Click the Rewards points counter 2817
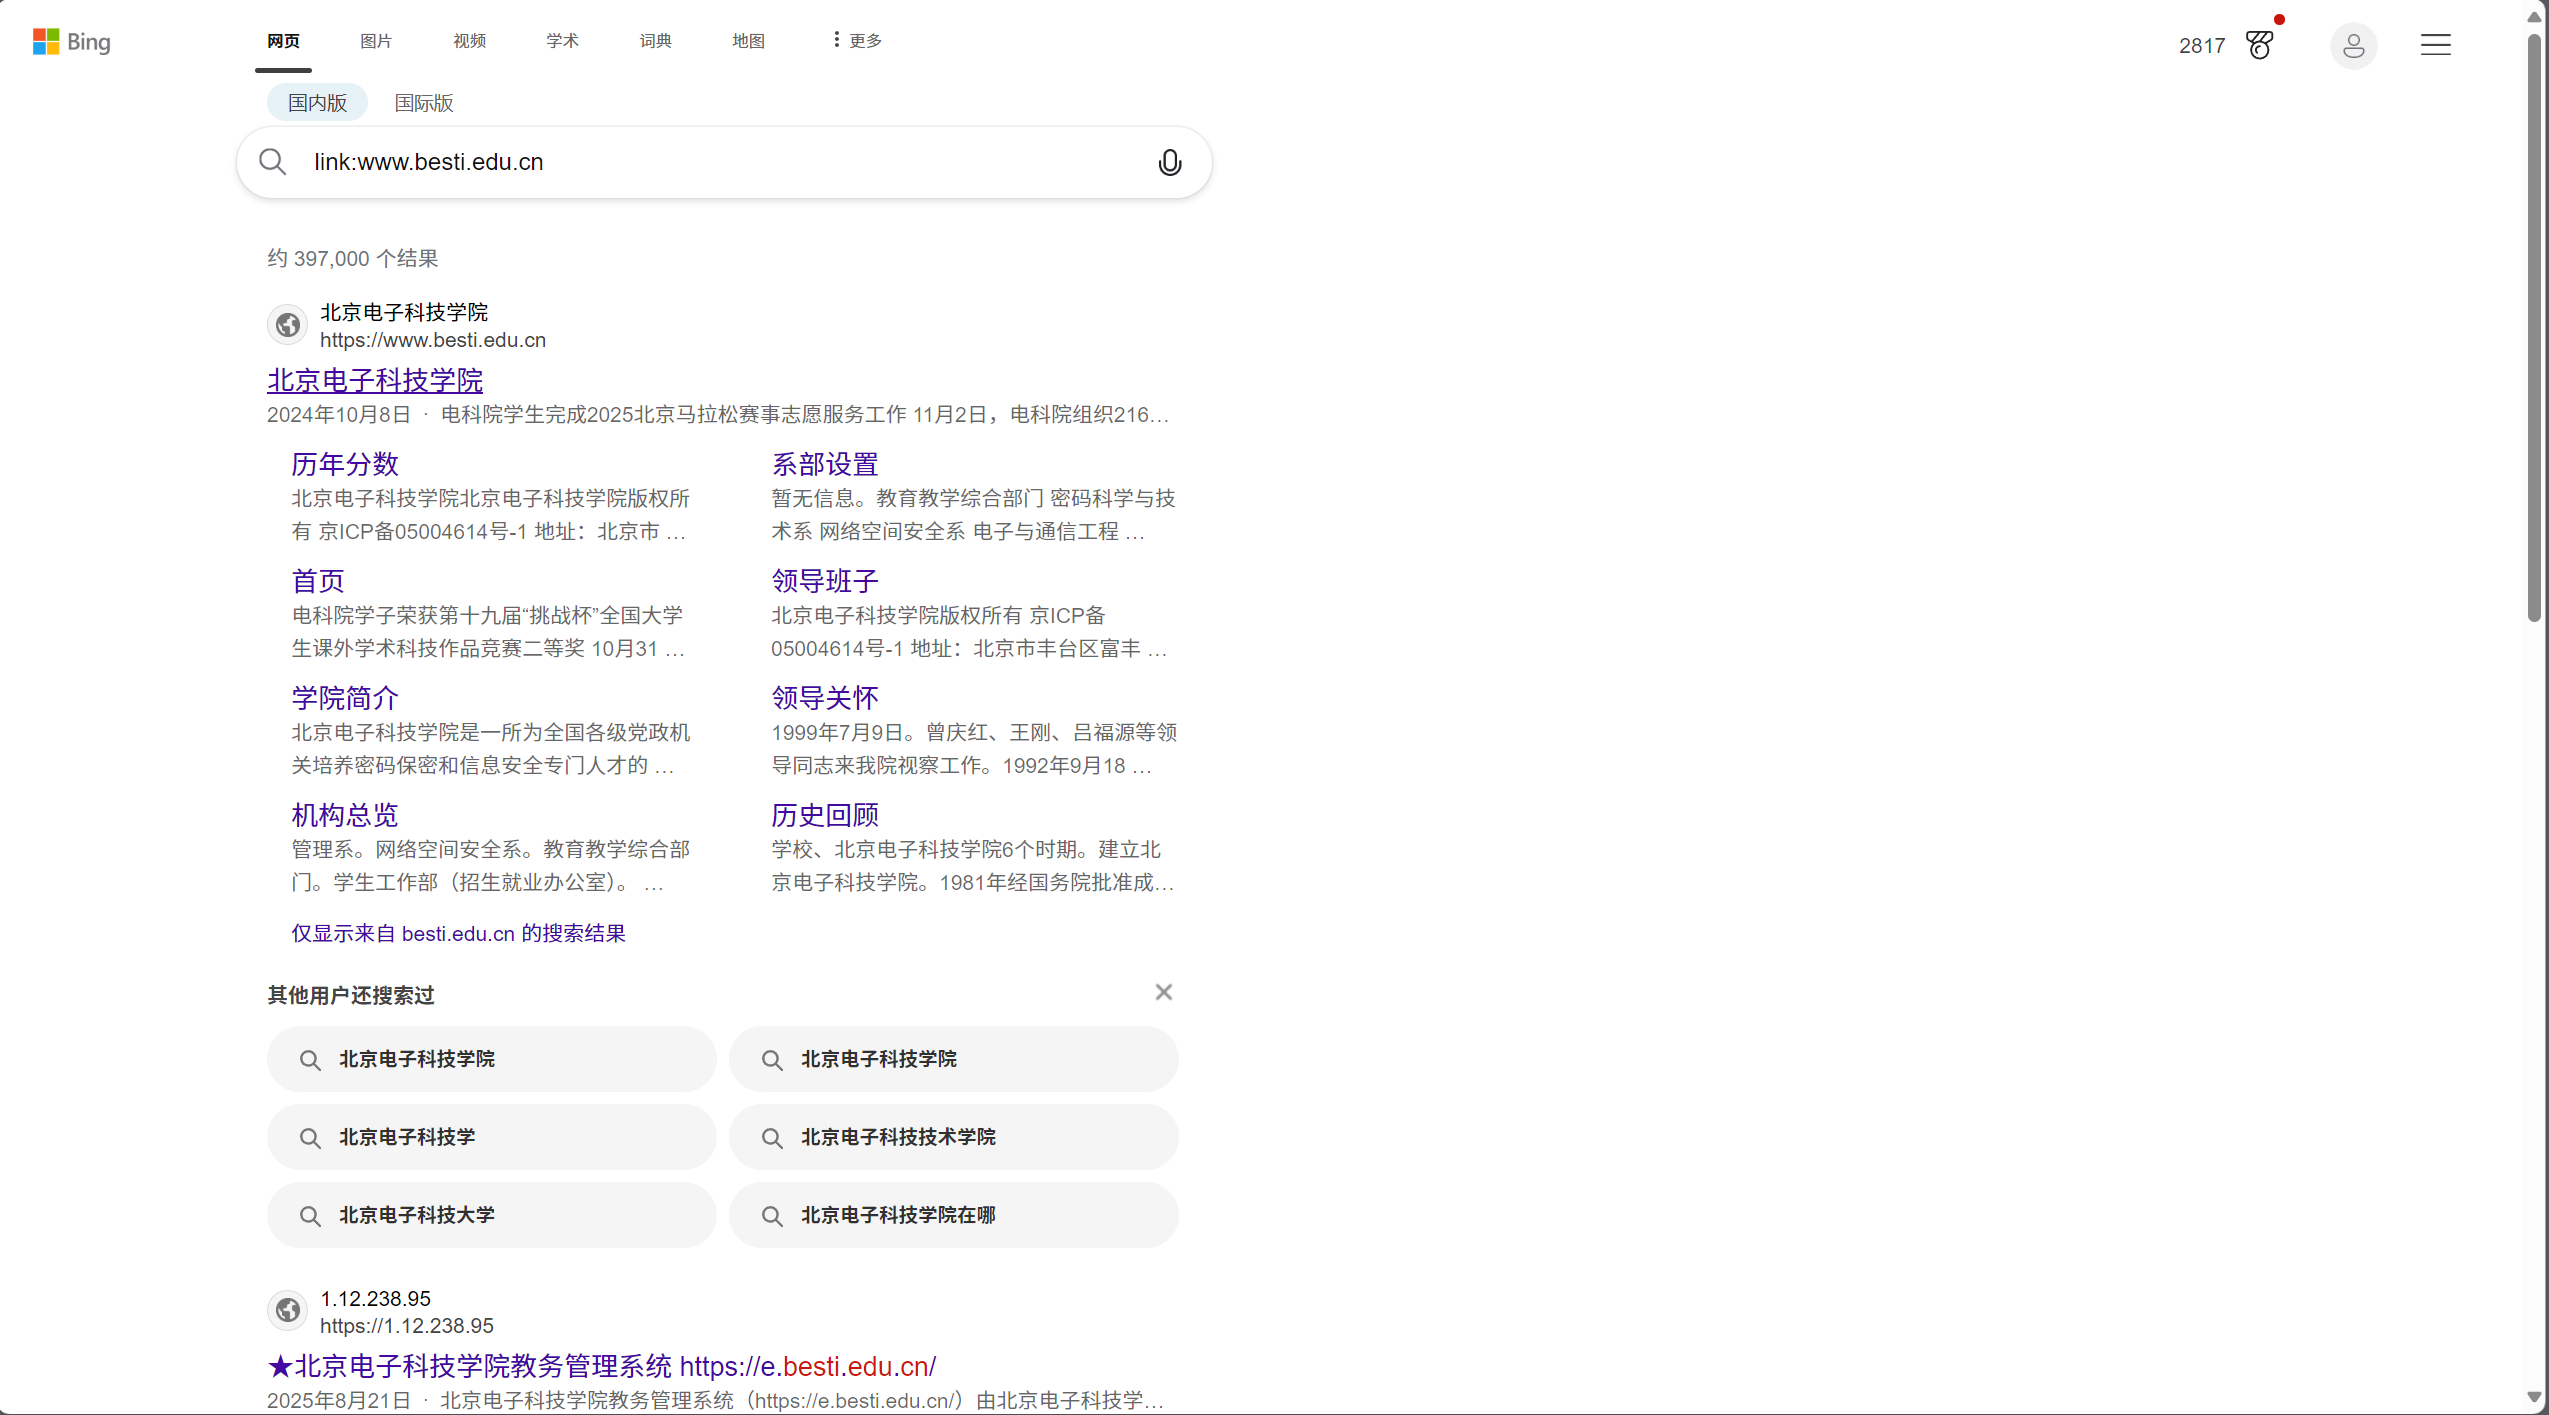 [x=2201, y=45]
